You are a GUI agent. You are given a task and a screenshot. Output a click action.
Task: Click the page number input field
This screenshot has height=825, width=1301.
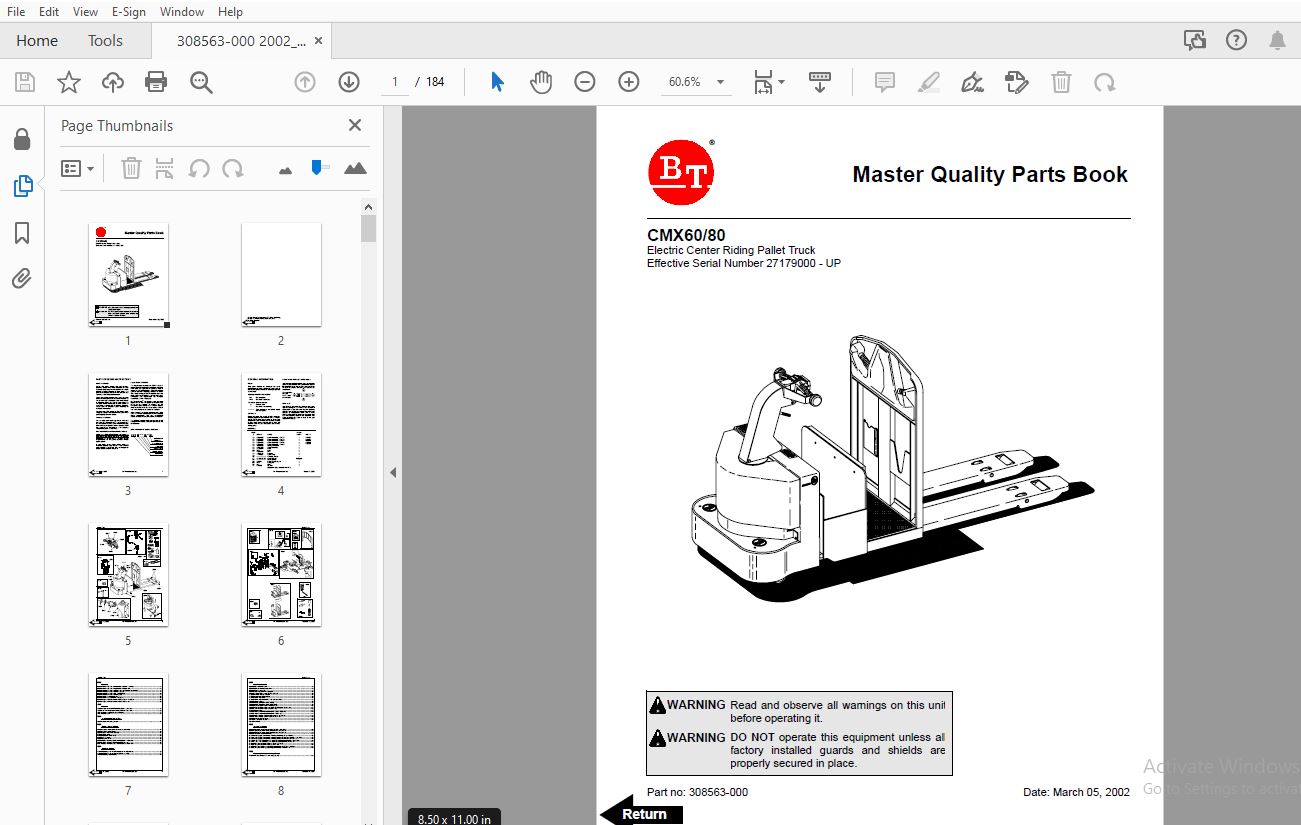(395, 82)
